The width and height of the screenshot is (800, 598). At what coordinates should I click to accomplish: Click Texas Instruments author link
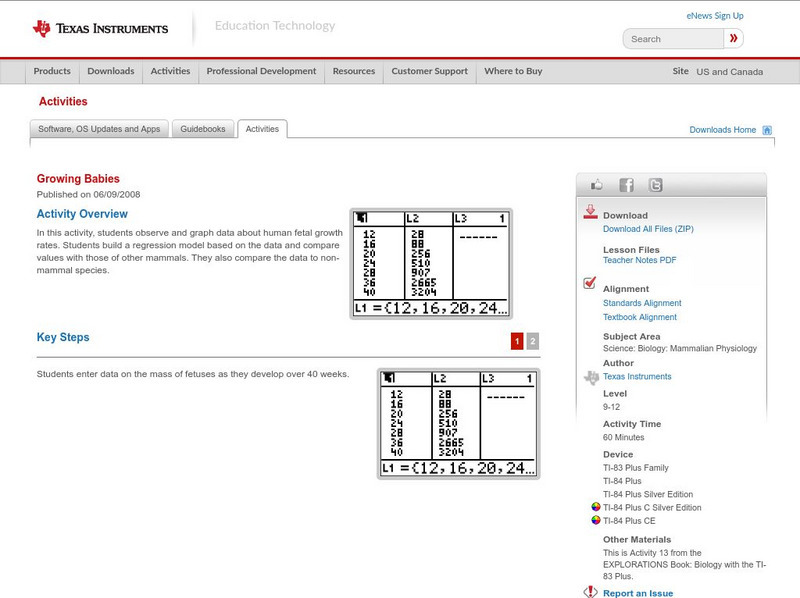(x=637, y=377)
